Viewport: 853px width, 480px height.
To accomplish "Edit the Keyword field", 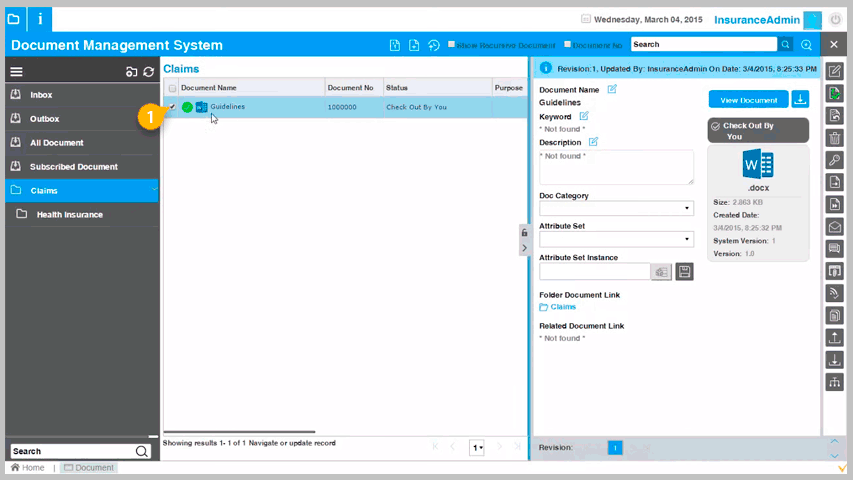I will click(584, 115).
